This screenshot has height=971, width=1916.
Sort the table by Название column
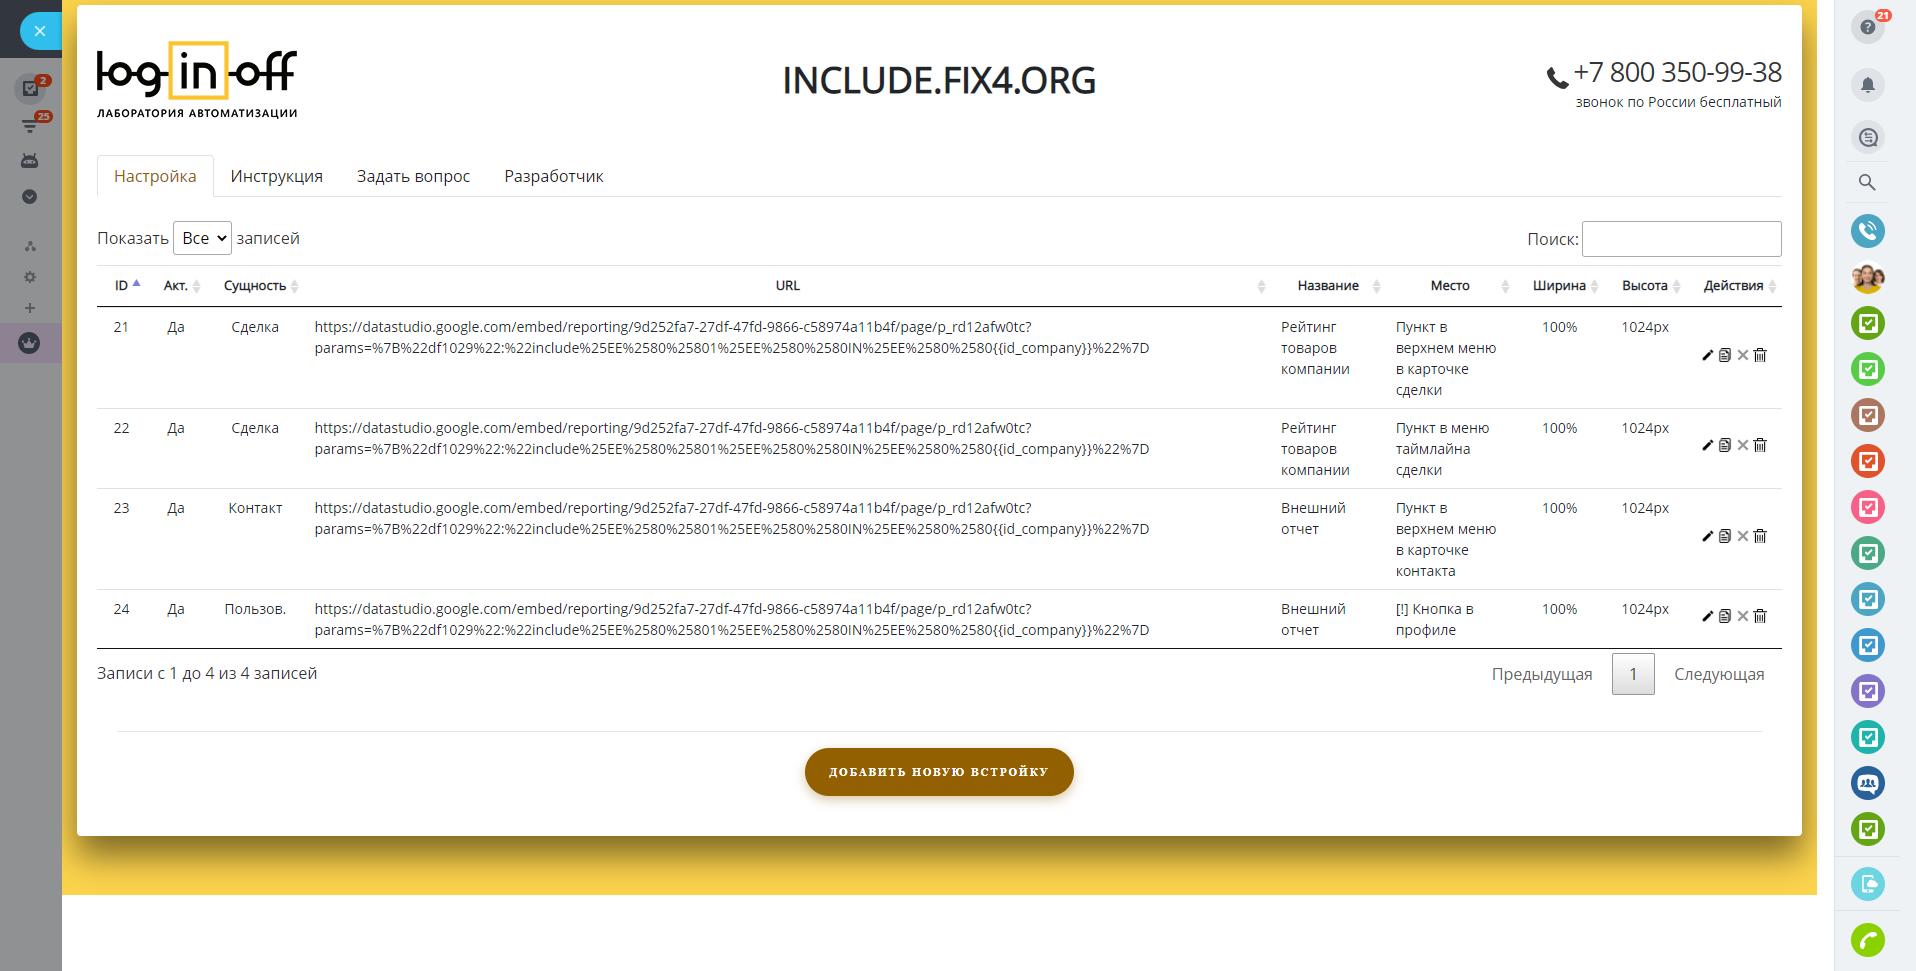tap(1328, 286)
